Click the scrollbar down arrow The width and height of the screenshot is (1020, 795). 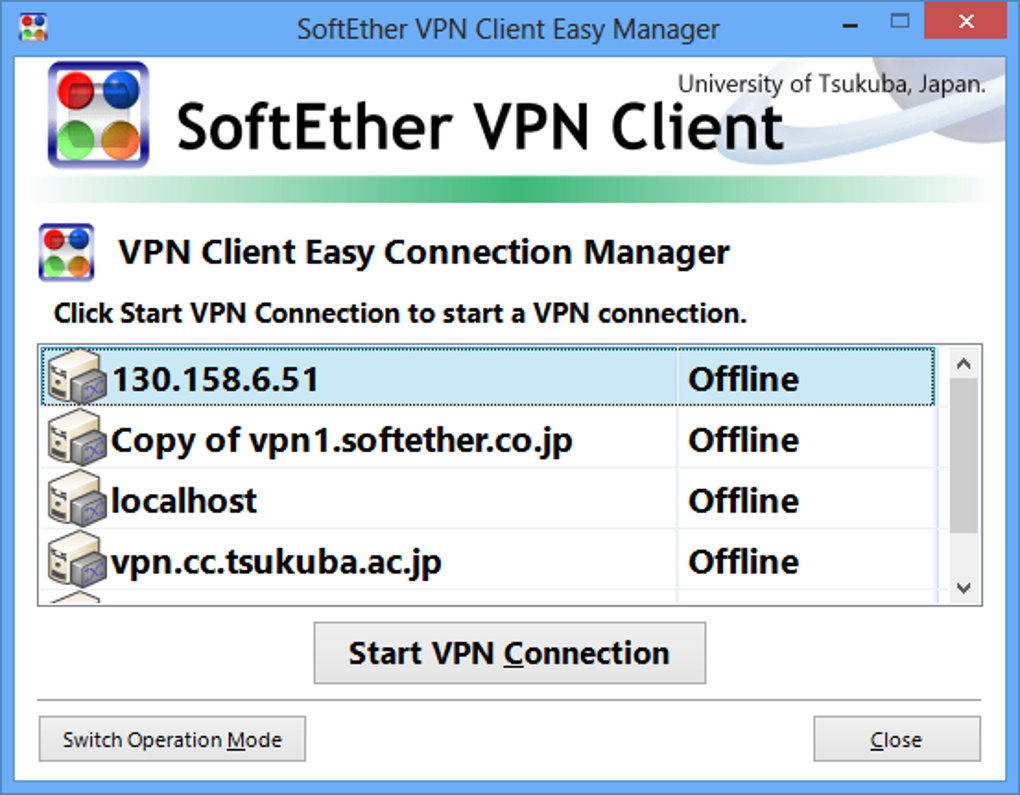(x=962, y=588)
